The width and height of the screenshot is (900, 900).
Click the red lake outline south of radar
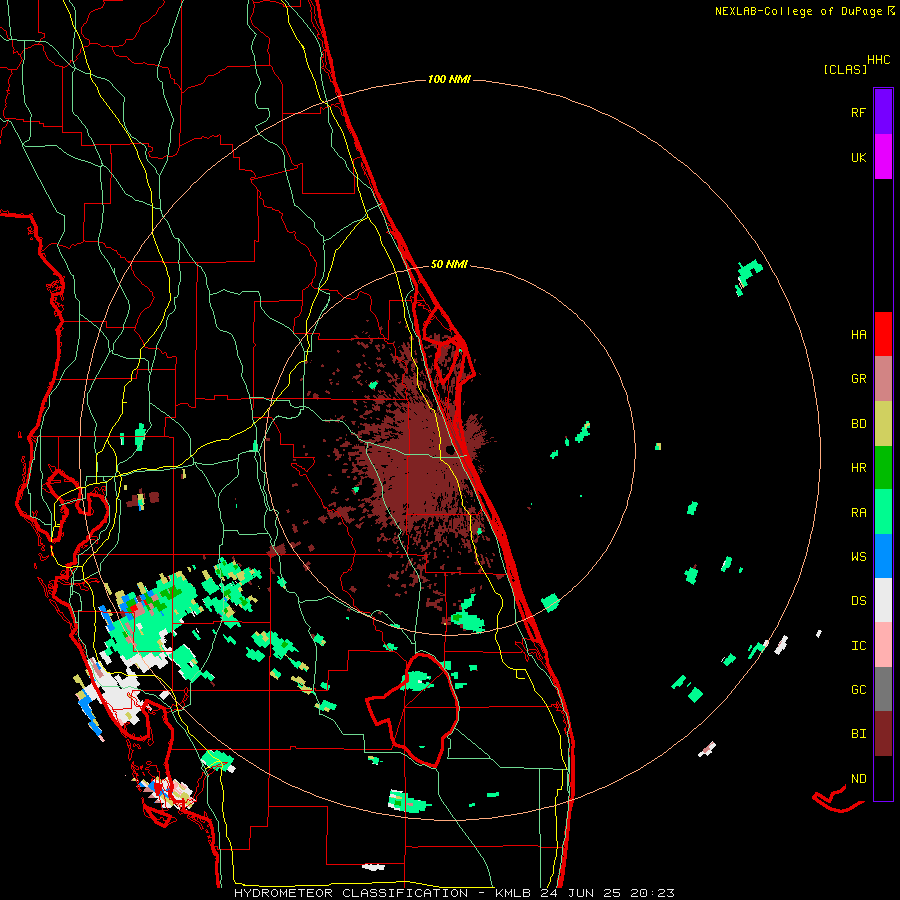[x=412, y=709]
